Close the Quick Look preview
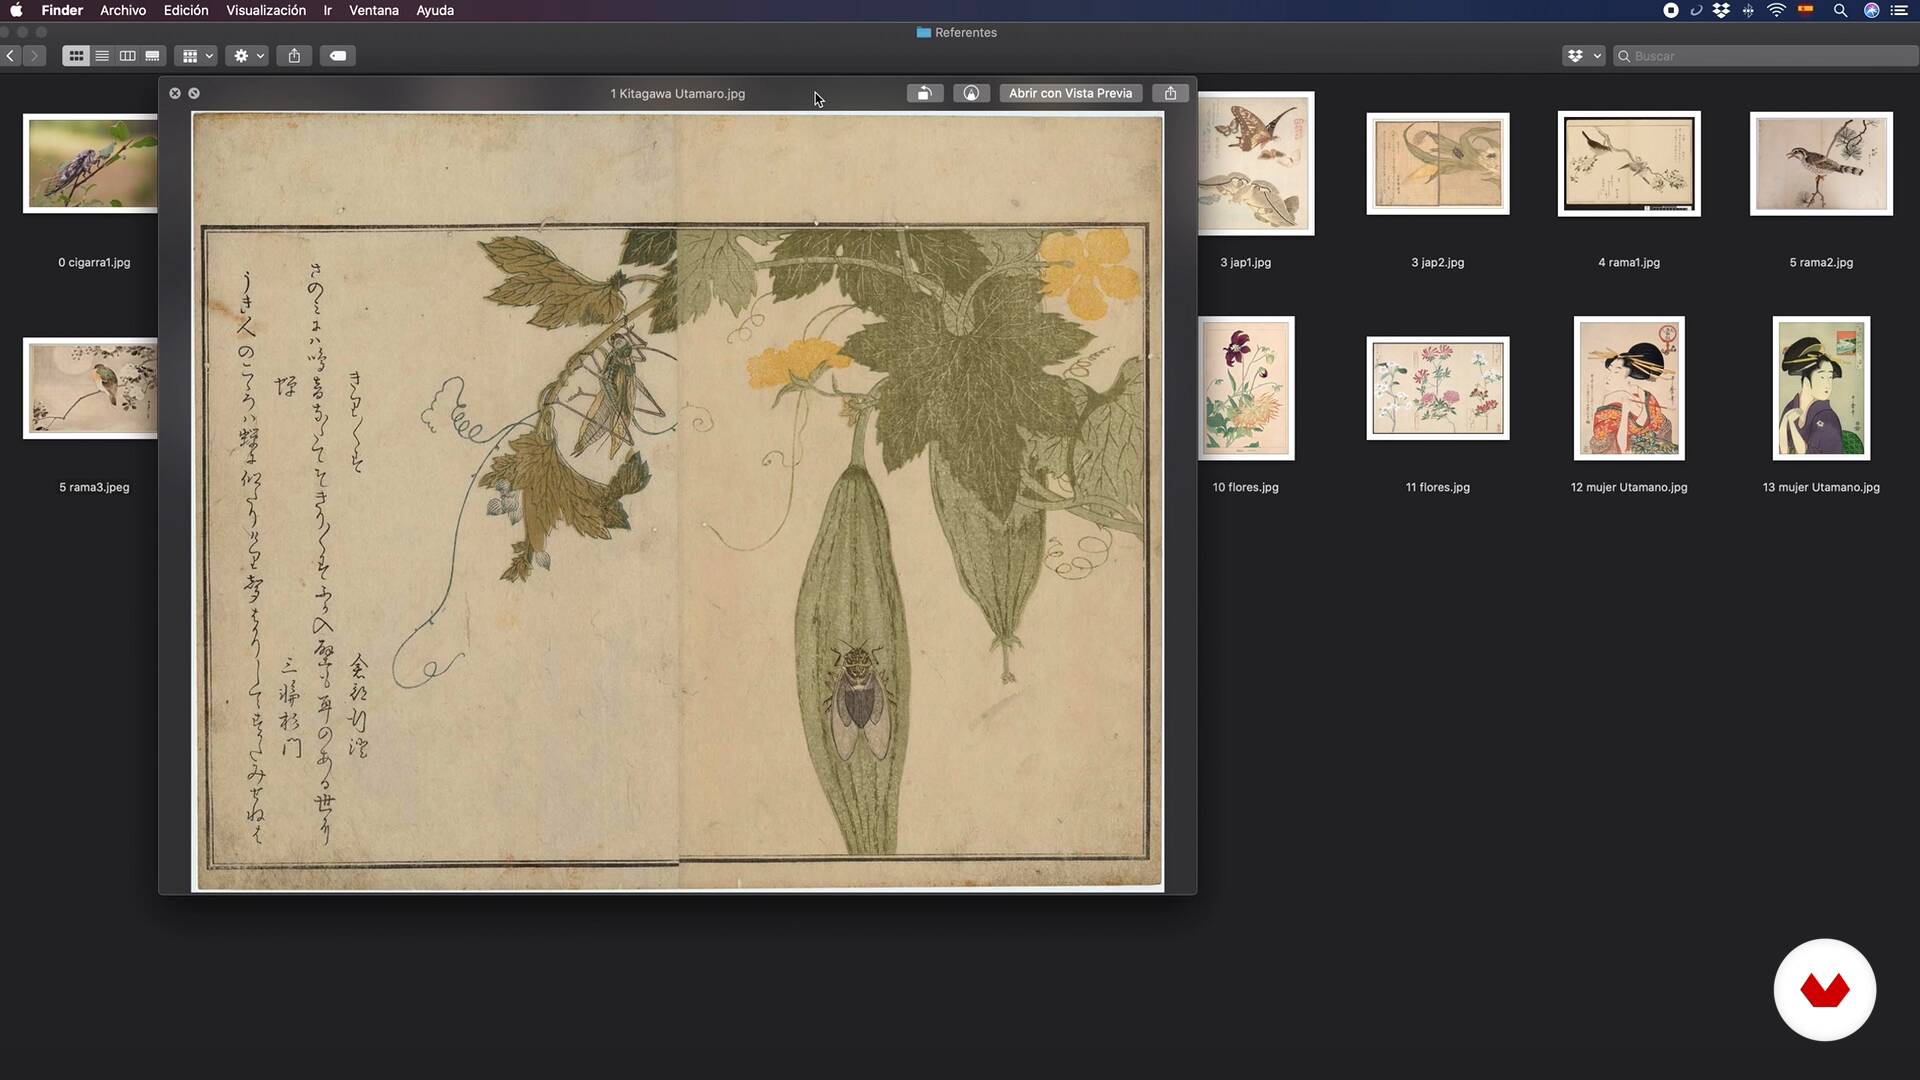Image resolution: width=1920 pixels, height=1080 pixels. click(x=175, y=93)
